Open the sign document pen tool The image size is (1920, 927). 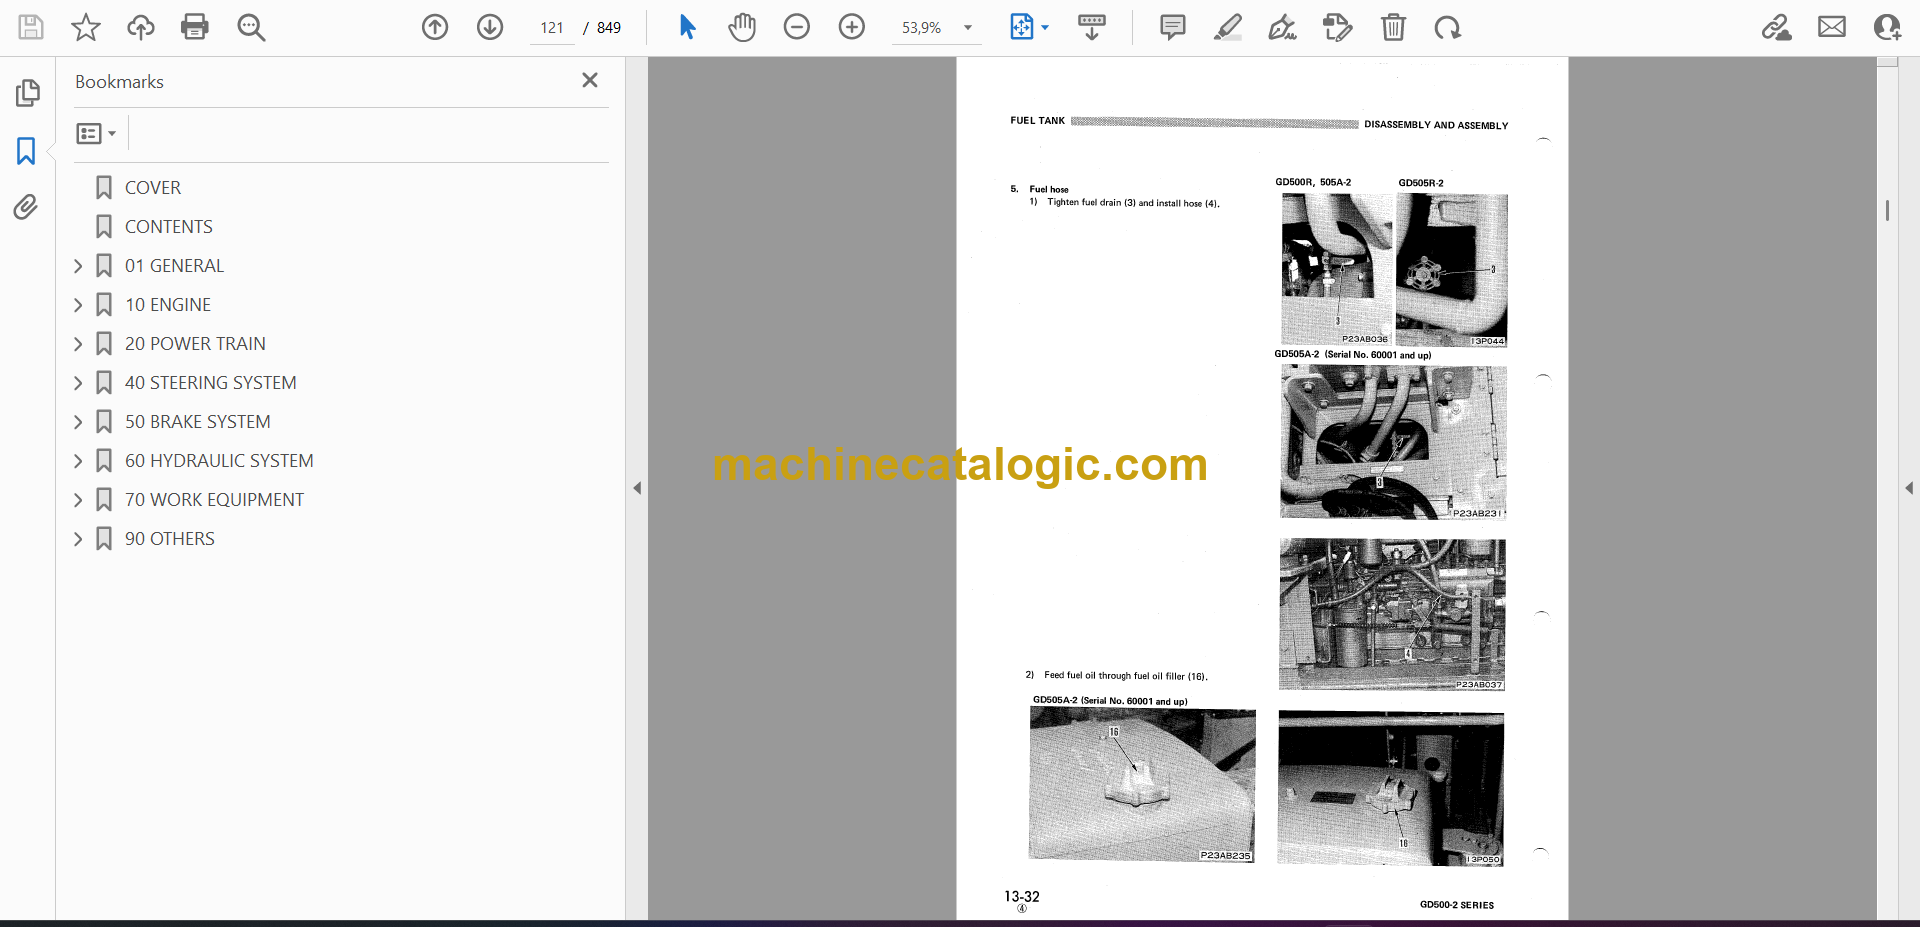coord(1283,27)
